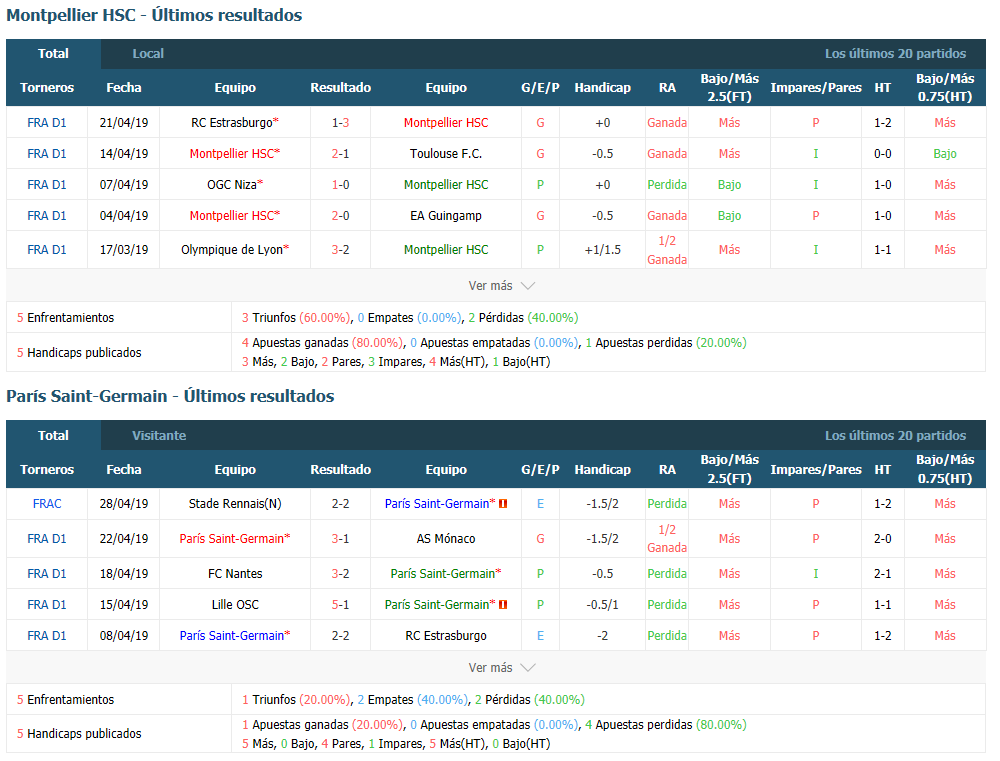
Task: Click date 18/04/19 in Nantes row
Action: coord(124,574)
